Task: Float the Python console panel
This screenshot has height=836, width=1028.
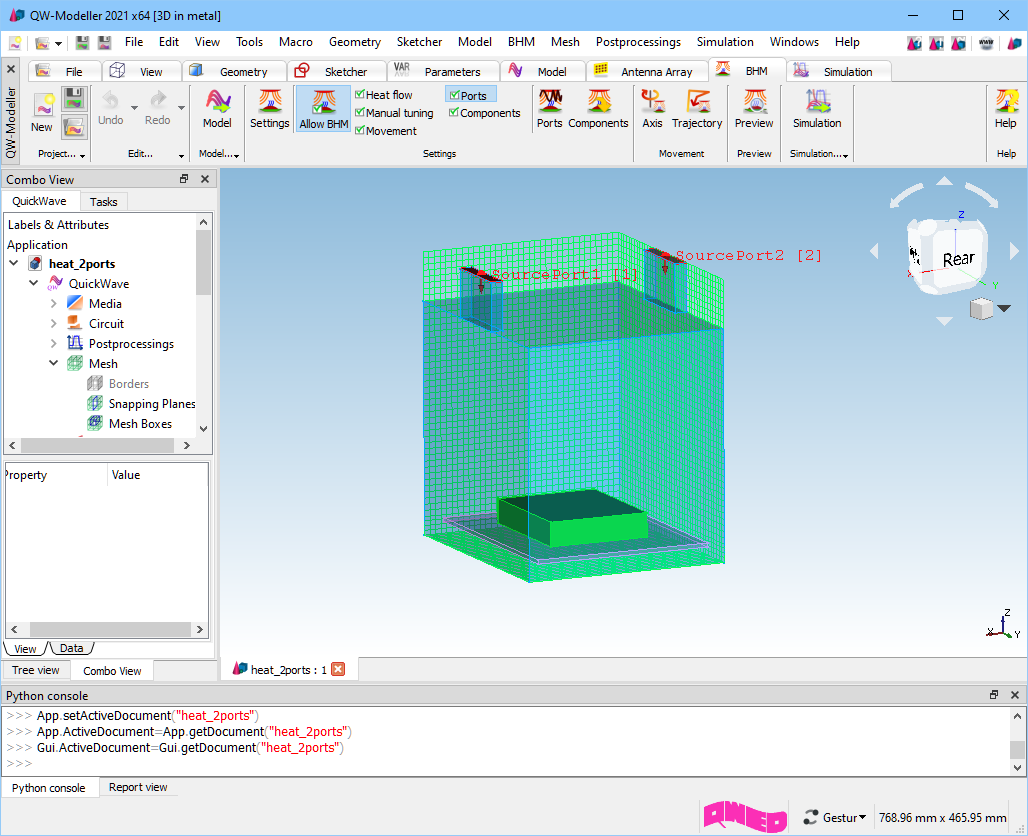Action: click(x=995, y=695)
